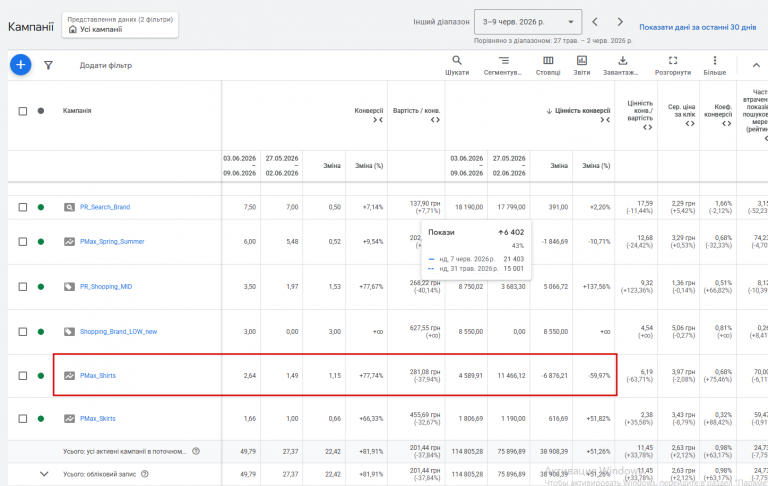This screenshot has width=768, height=486.
Task: Sort by Кампанія column header
Action: (x=77, y=111)
